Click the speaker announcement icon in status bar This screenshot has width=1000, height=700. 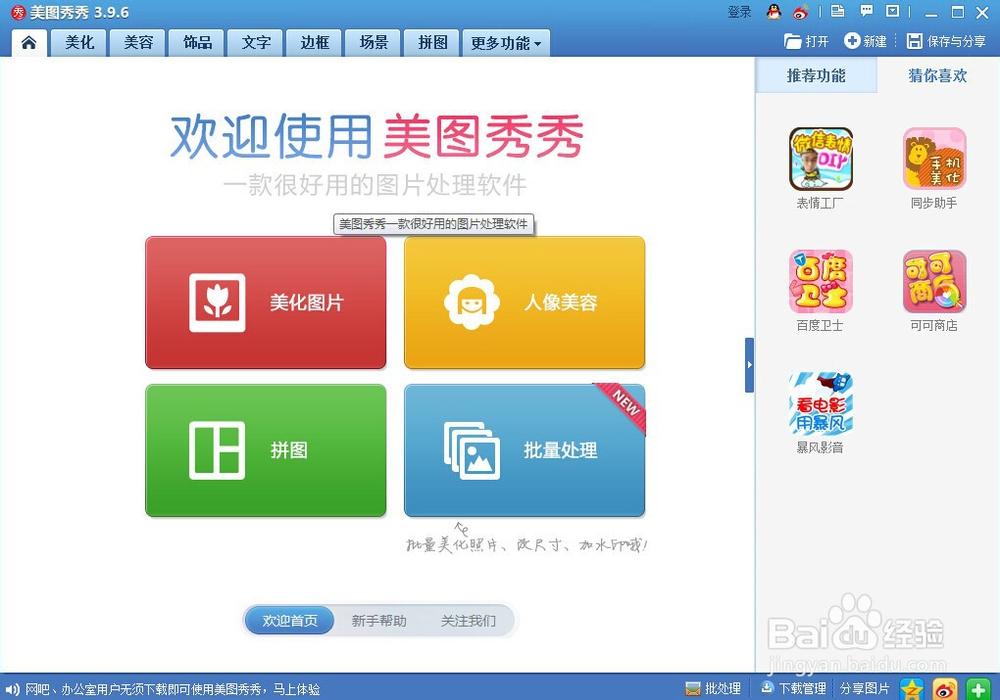coord(12,689)
